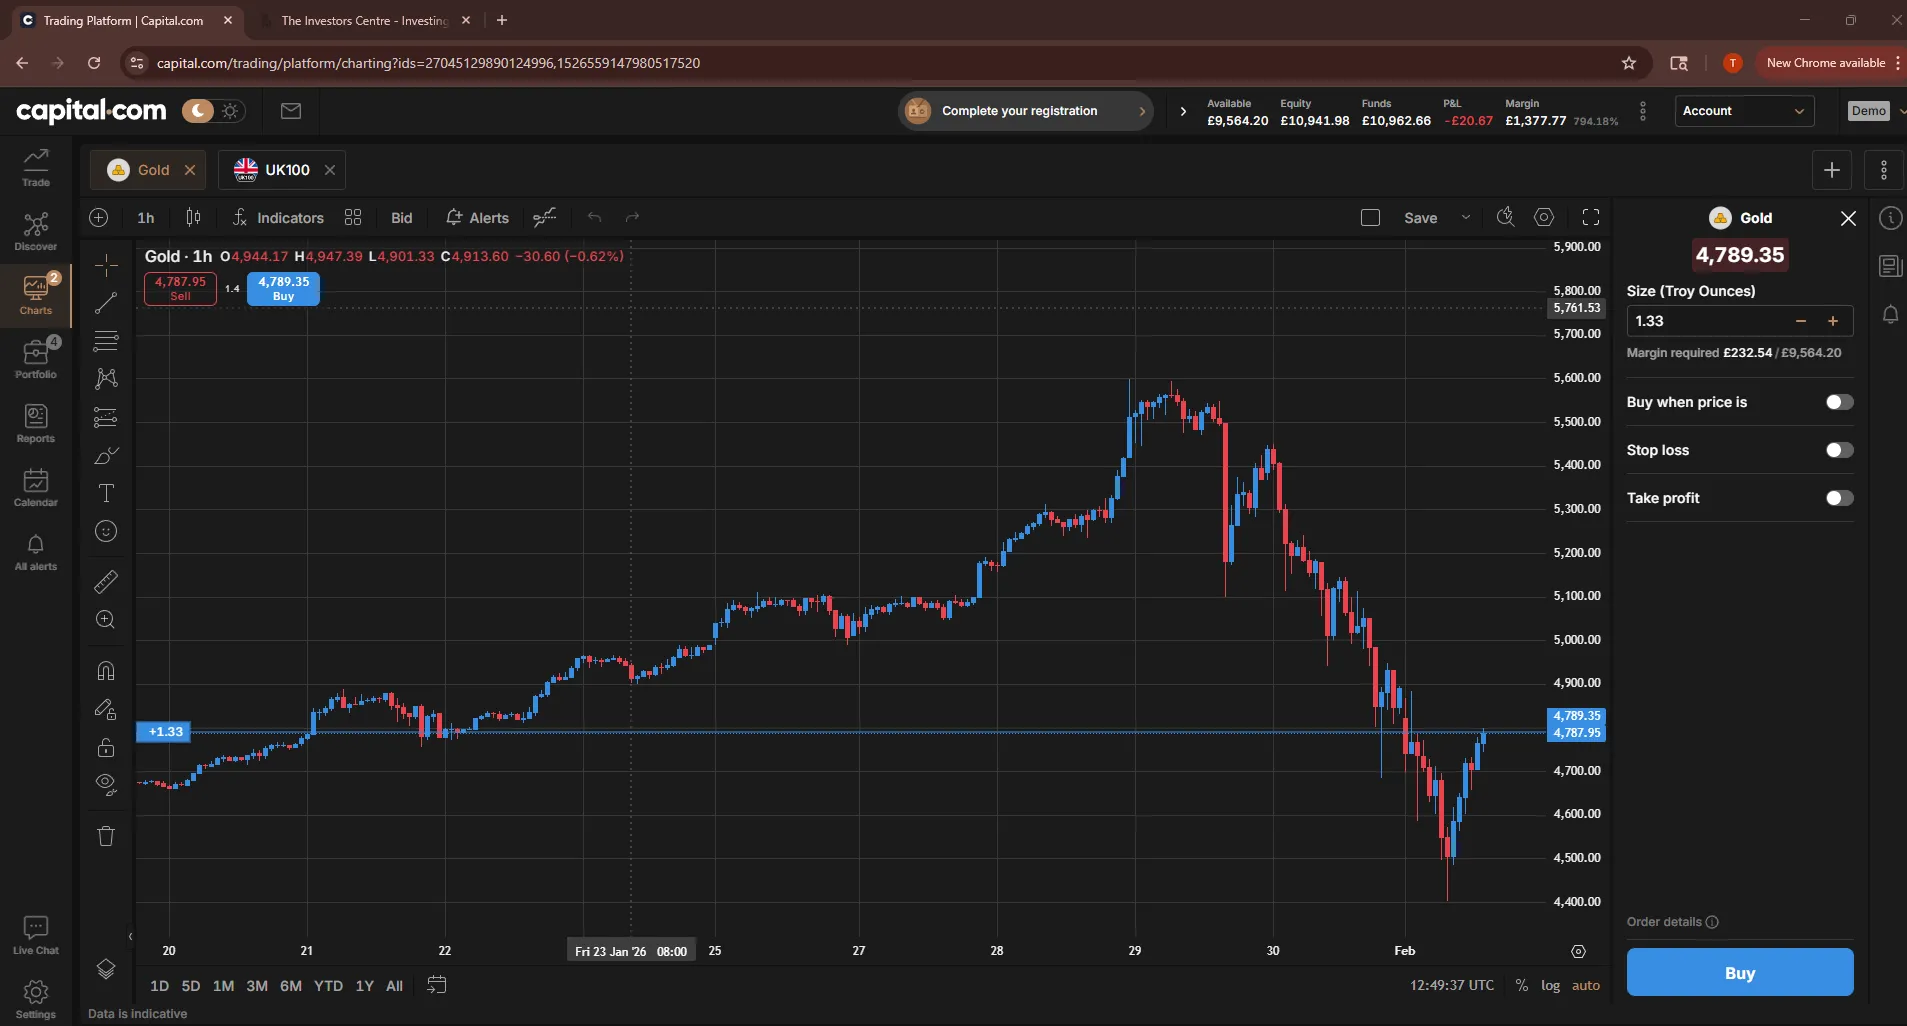This screenshot has width=1907, height=1026.
Task: Activate the ruler measure tool
Action: tap(106, 581)
